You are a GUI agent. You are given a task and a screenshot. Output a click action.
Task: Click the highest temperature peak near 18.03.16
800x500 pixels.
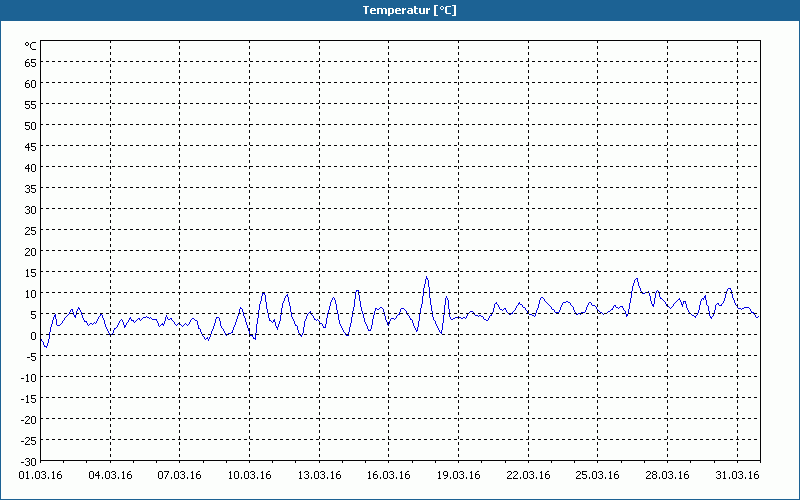point(427,277)
